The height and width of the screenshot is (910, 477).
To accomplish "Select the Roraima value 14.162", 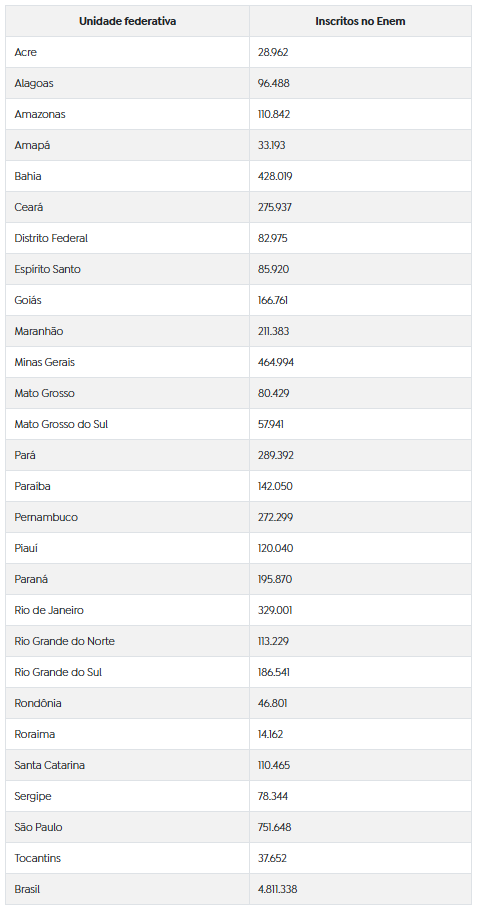I will pos(270,734).
